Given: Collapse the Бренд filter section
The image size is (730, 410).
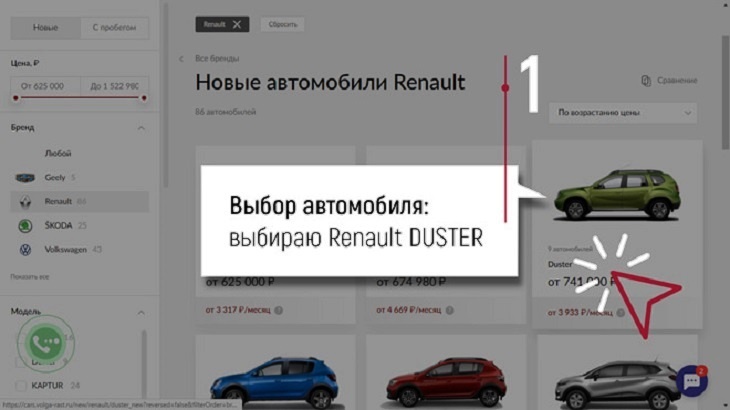Looking at the screenshot, I should [141, 128].
